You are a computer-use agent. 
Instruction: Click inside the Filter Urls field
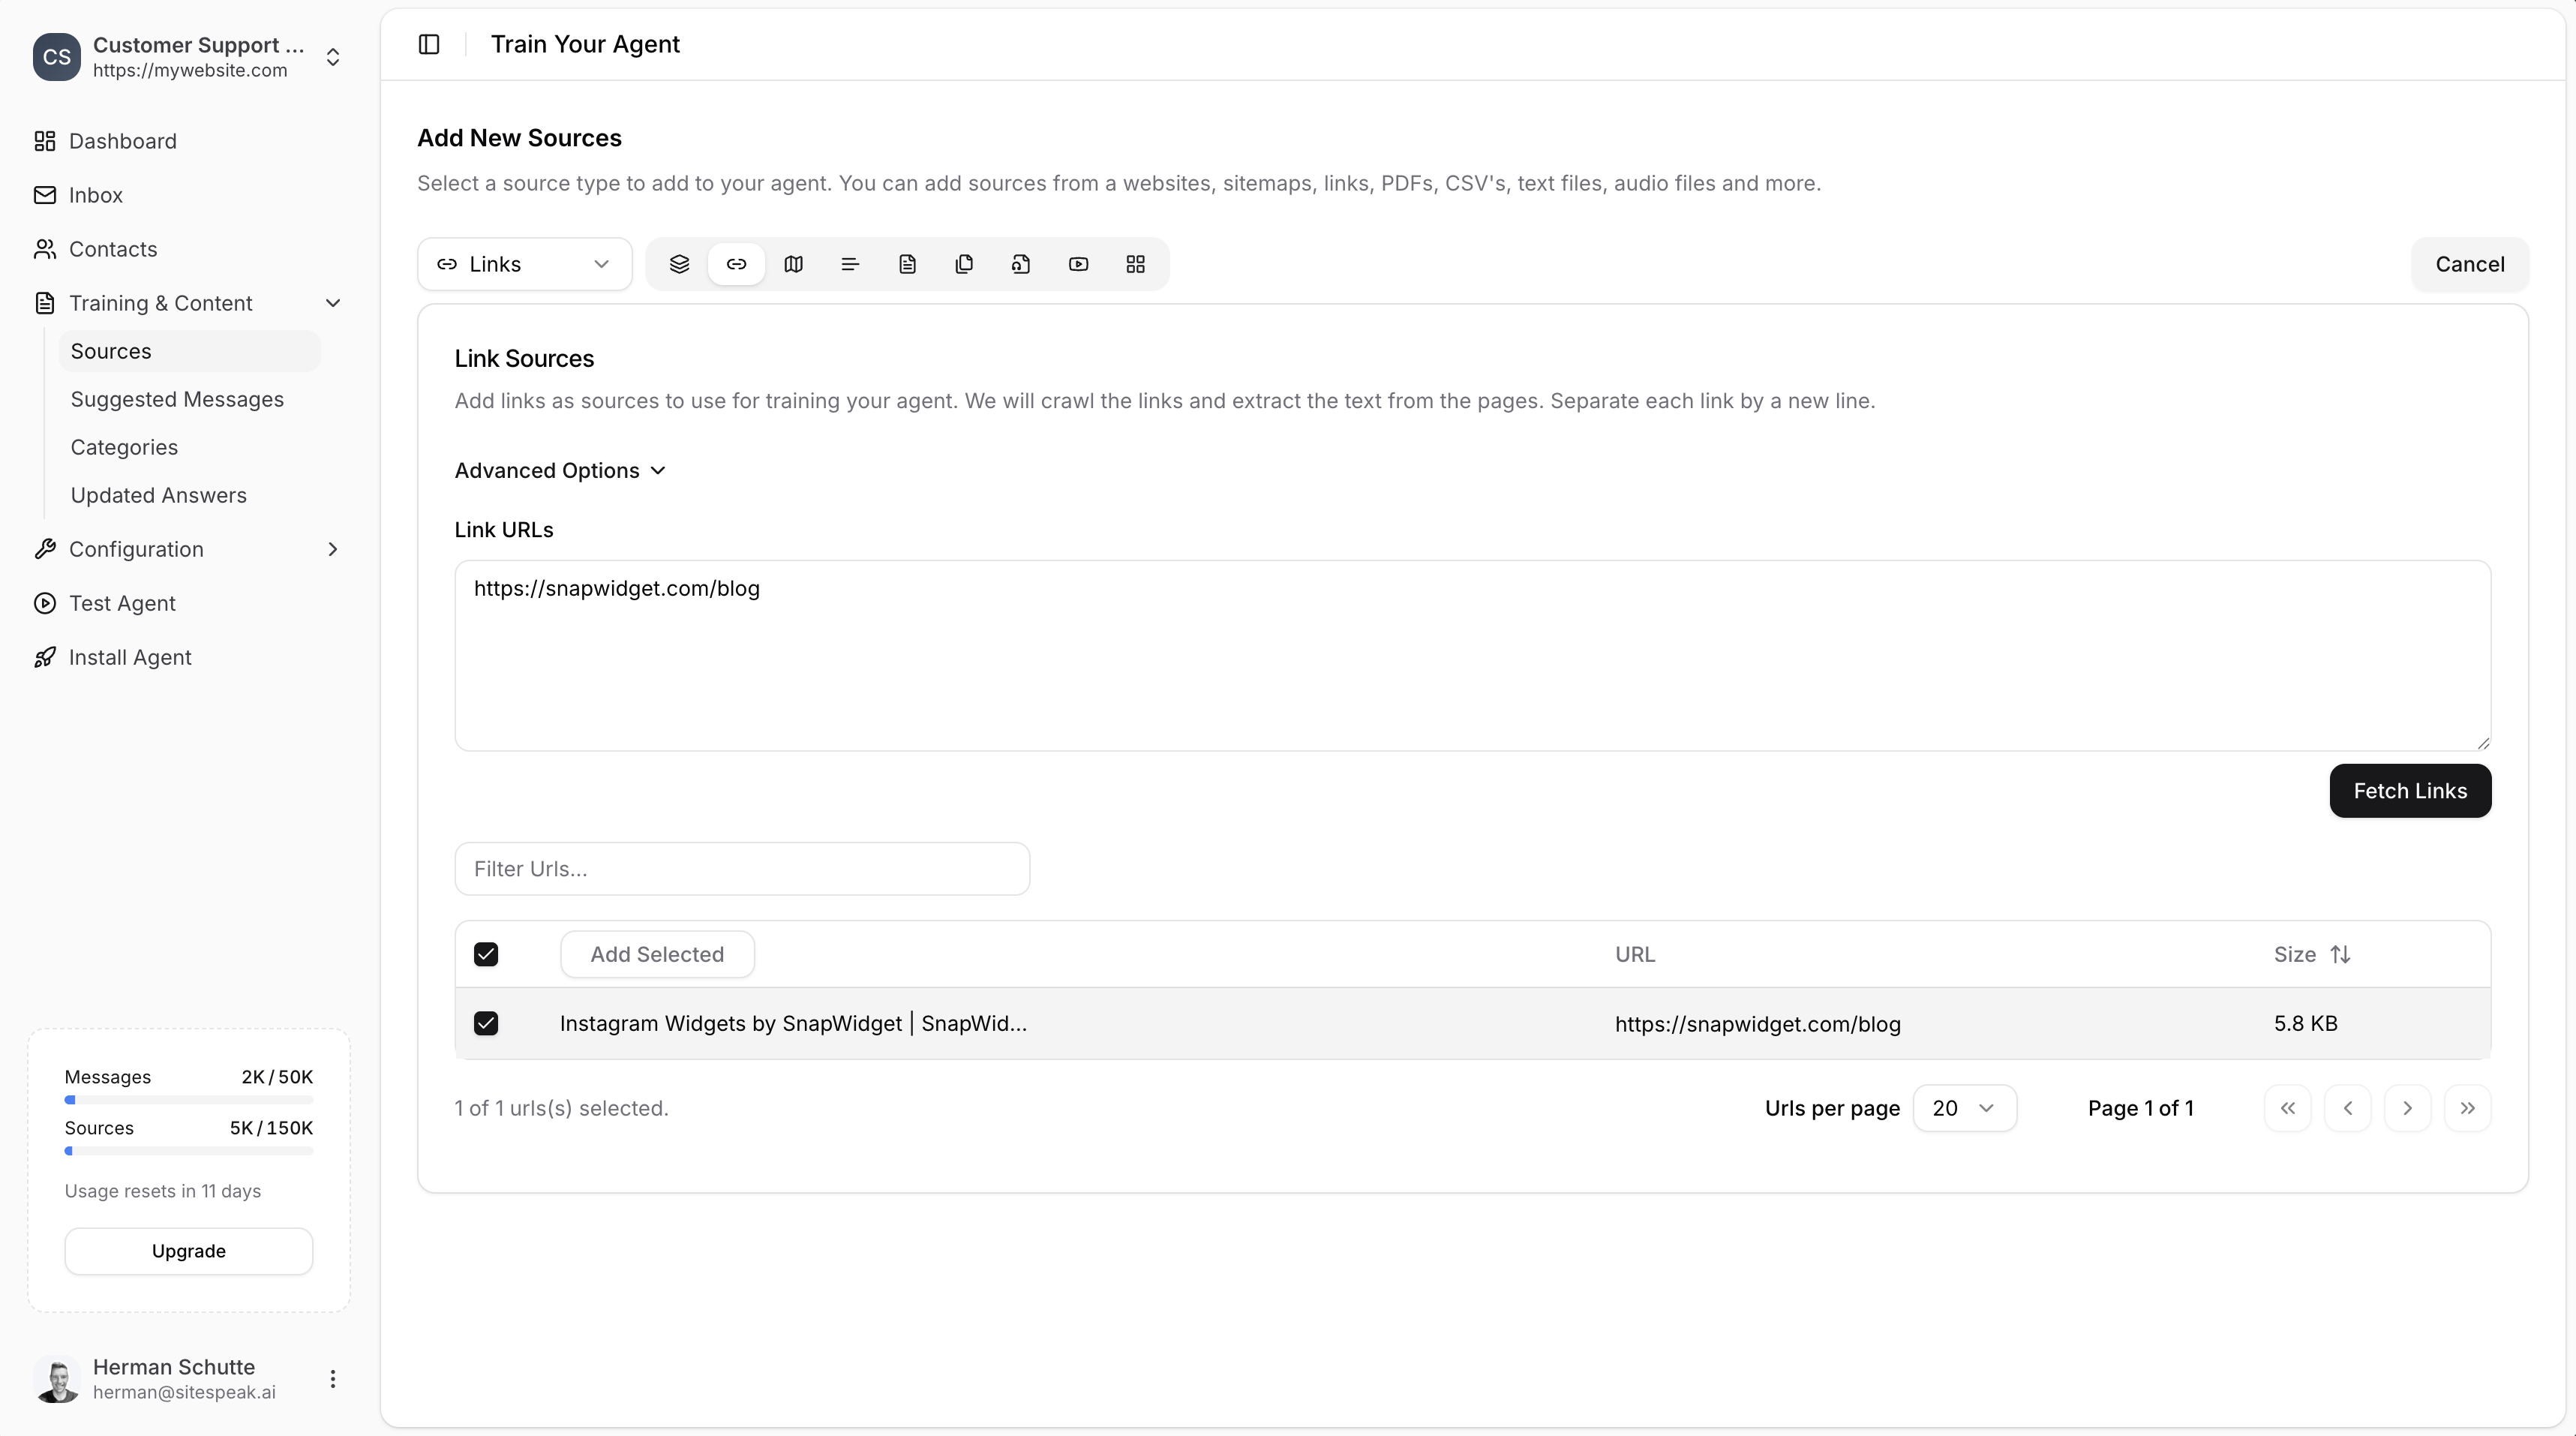point(742,868)
